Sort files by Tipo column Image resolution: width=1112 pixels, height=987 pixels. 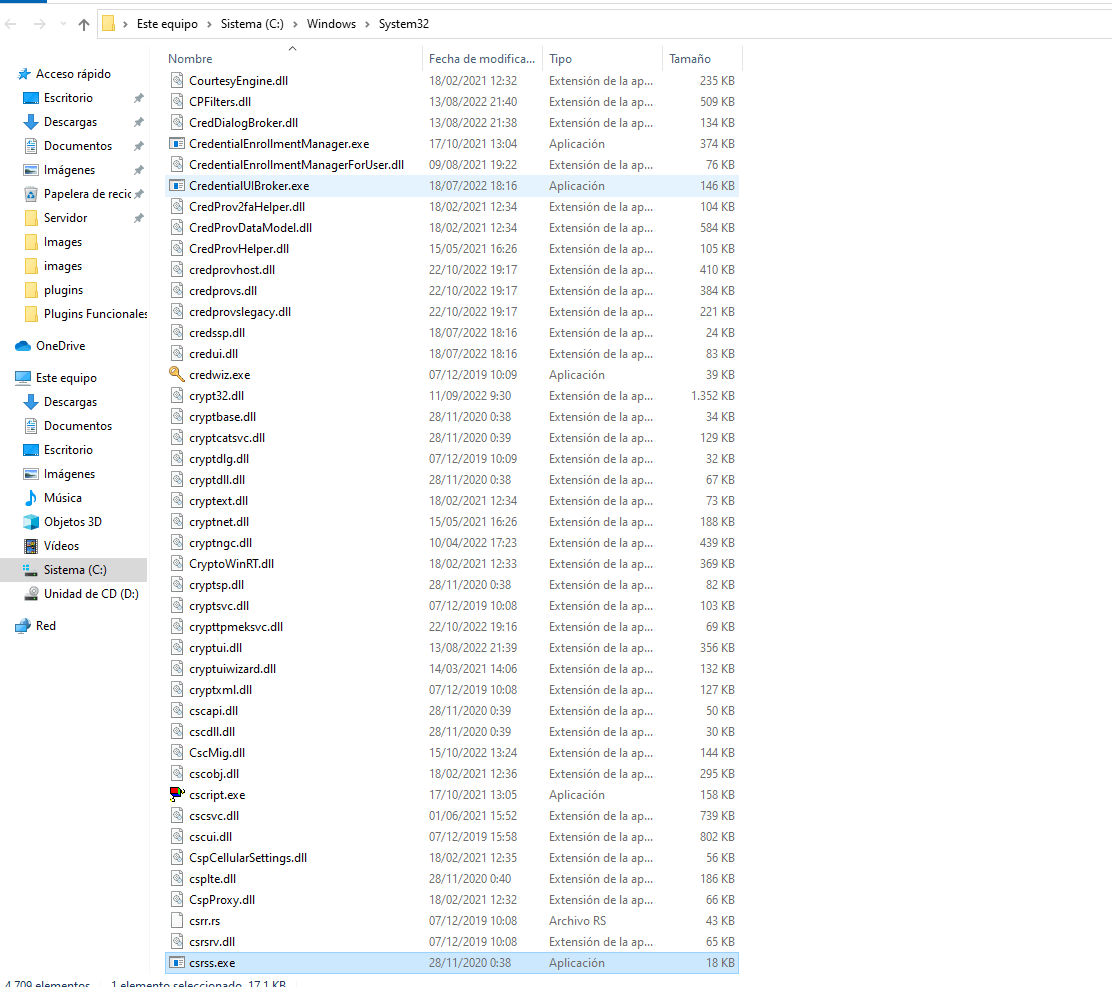pos(560,59)
